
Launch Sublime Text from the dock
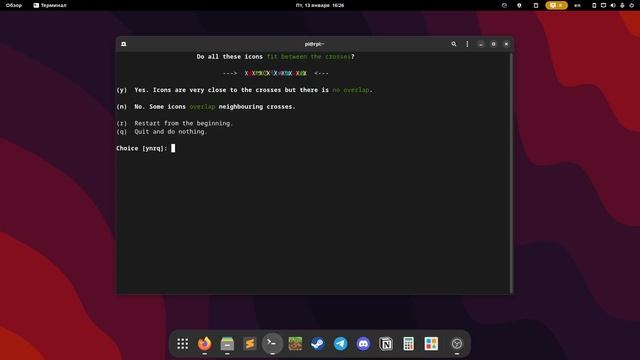(x=250, y=344)
